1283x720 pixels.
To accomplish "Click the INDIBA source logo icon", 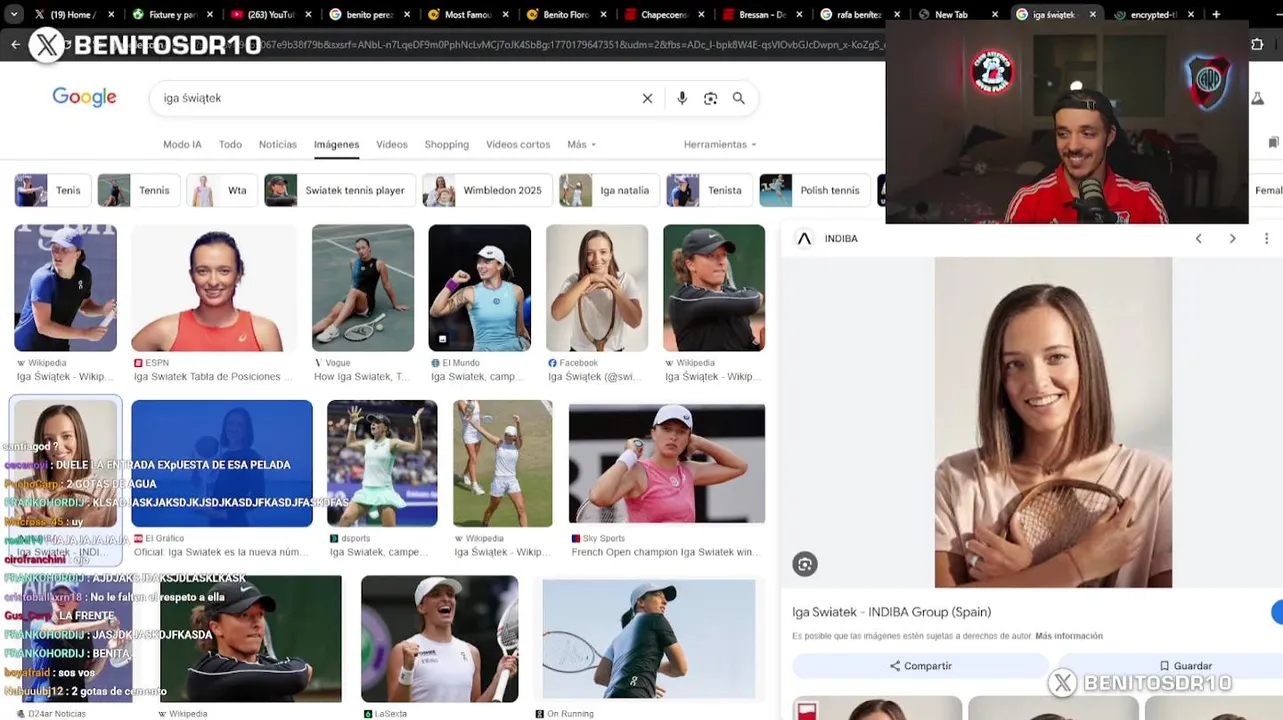I will [x=804, y=238].
